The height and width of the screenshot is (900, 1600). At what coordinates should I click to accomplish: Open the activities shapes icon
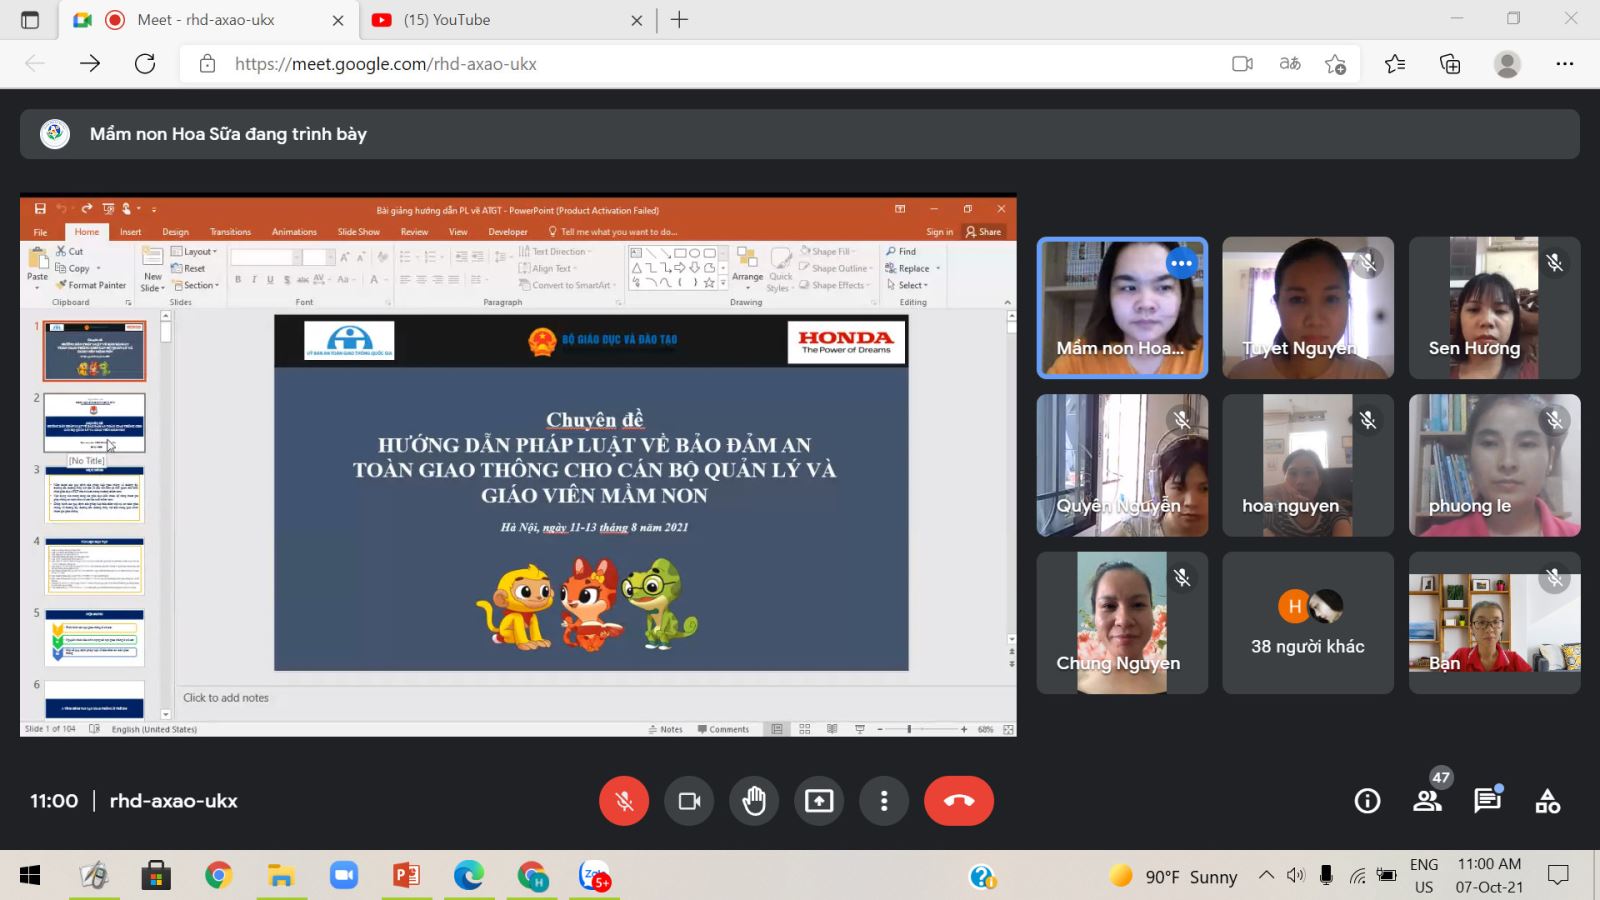click(x=1547, y=801)
